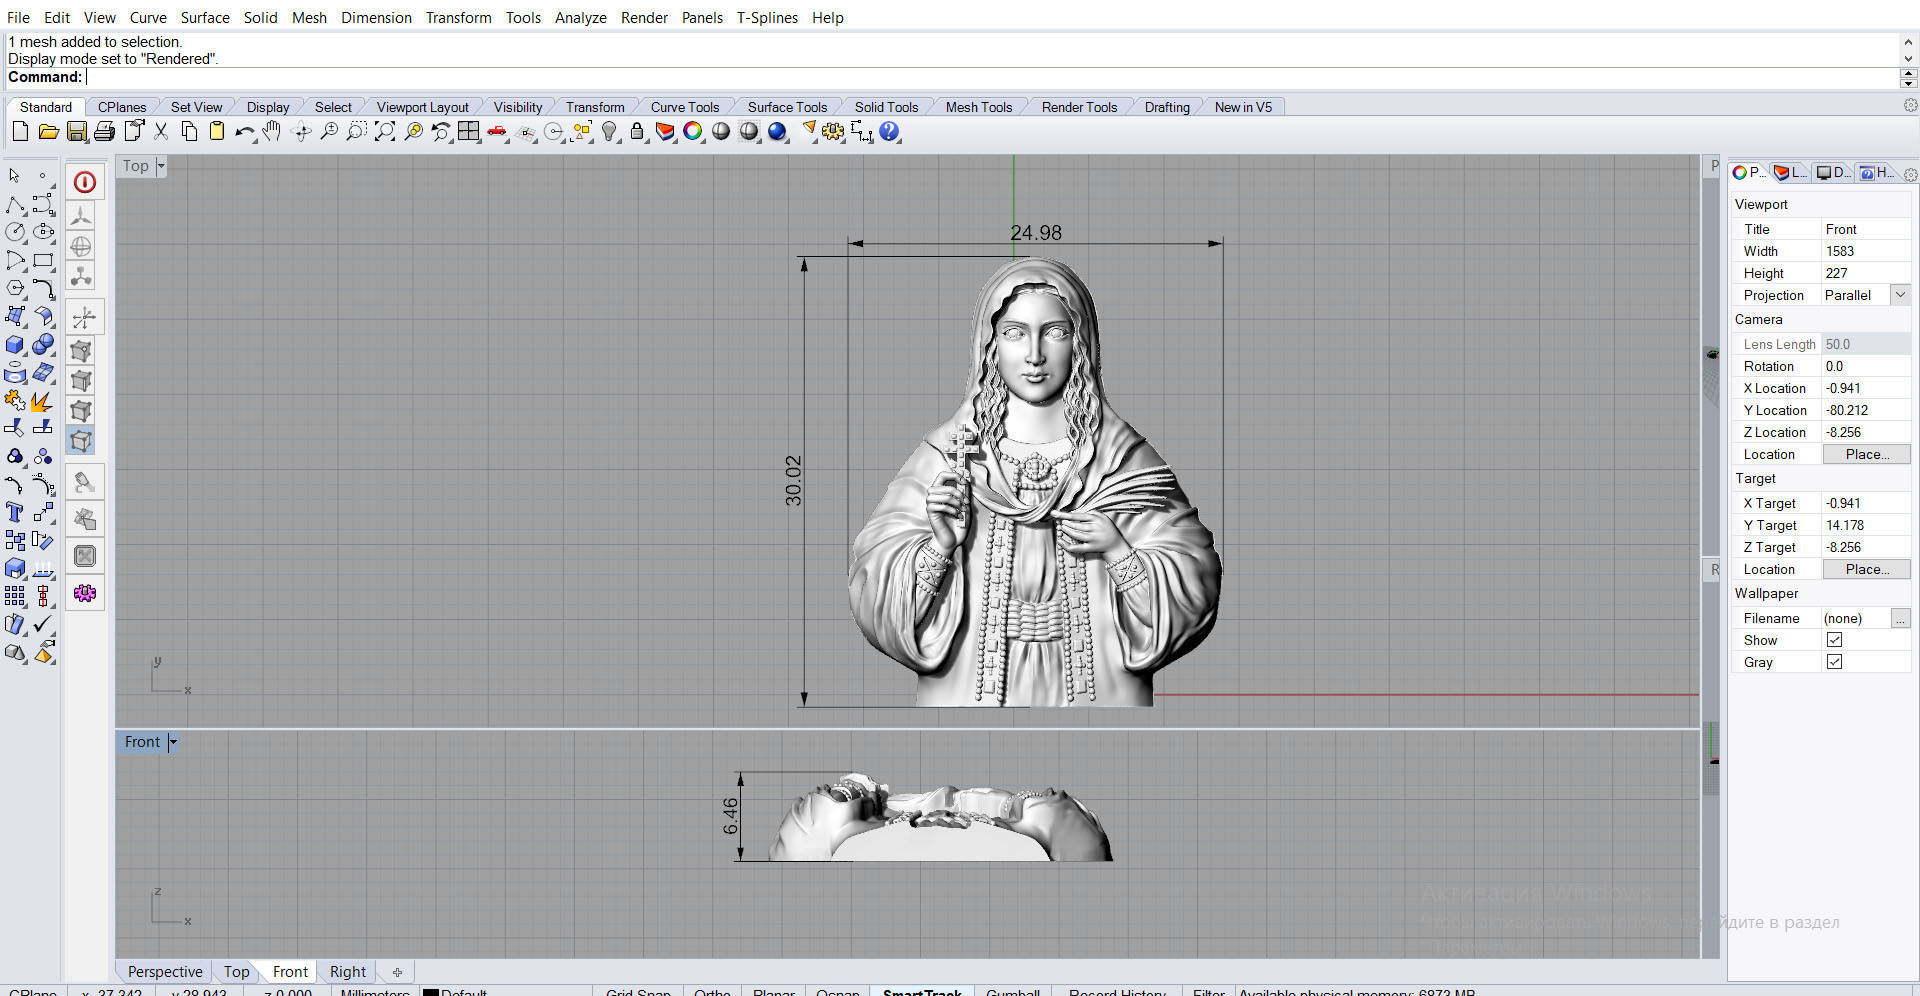
Task: Open the Edit Layers icon
Action: pyautogui.click(x=665, y=131)
